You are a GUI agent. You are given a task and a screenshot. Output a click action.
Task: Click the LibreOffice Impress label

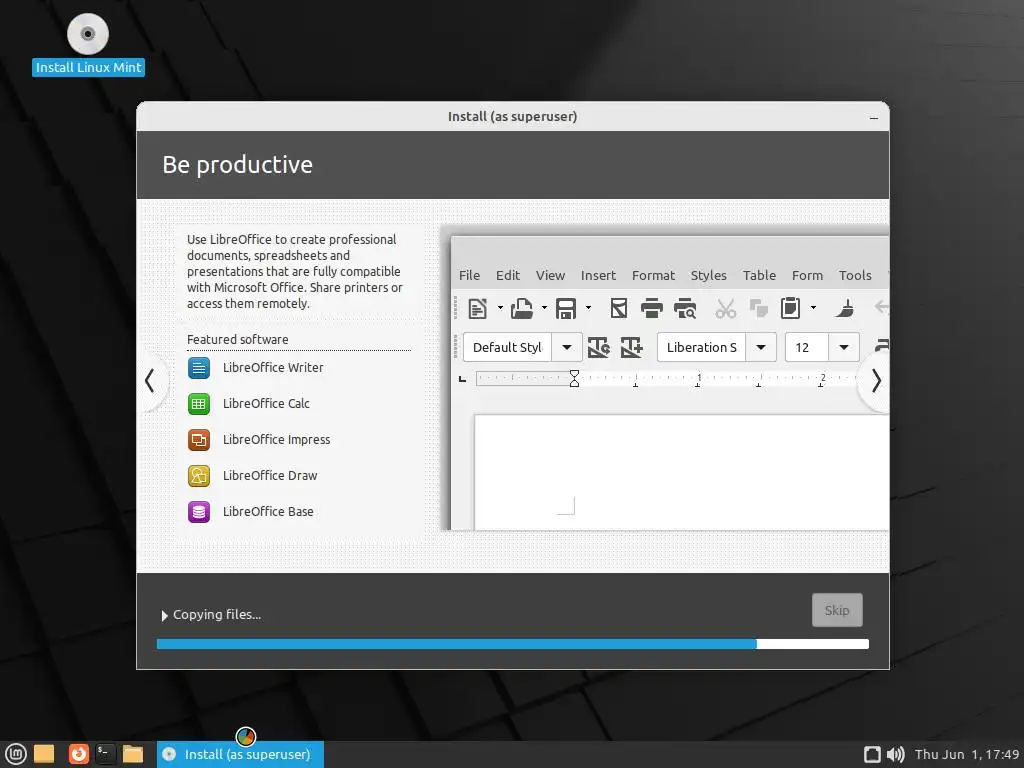click(276, 440)
